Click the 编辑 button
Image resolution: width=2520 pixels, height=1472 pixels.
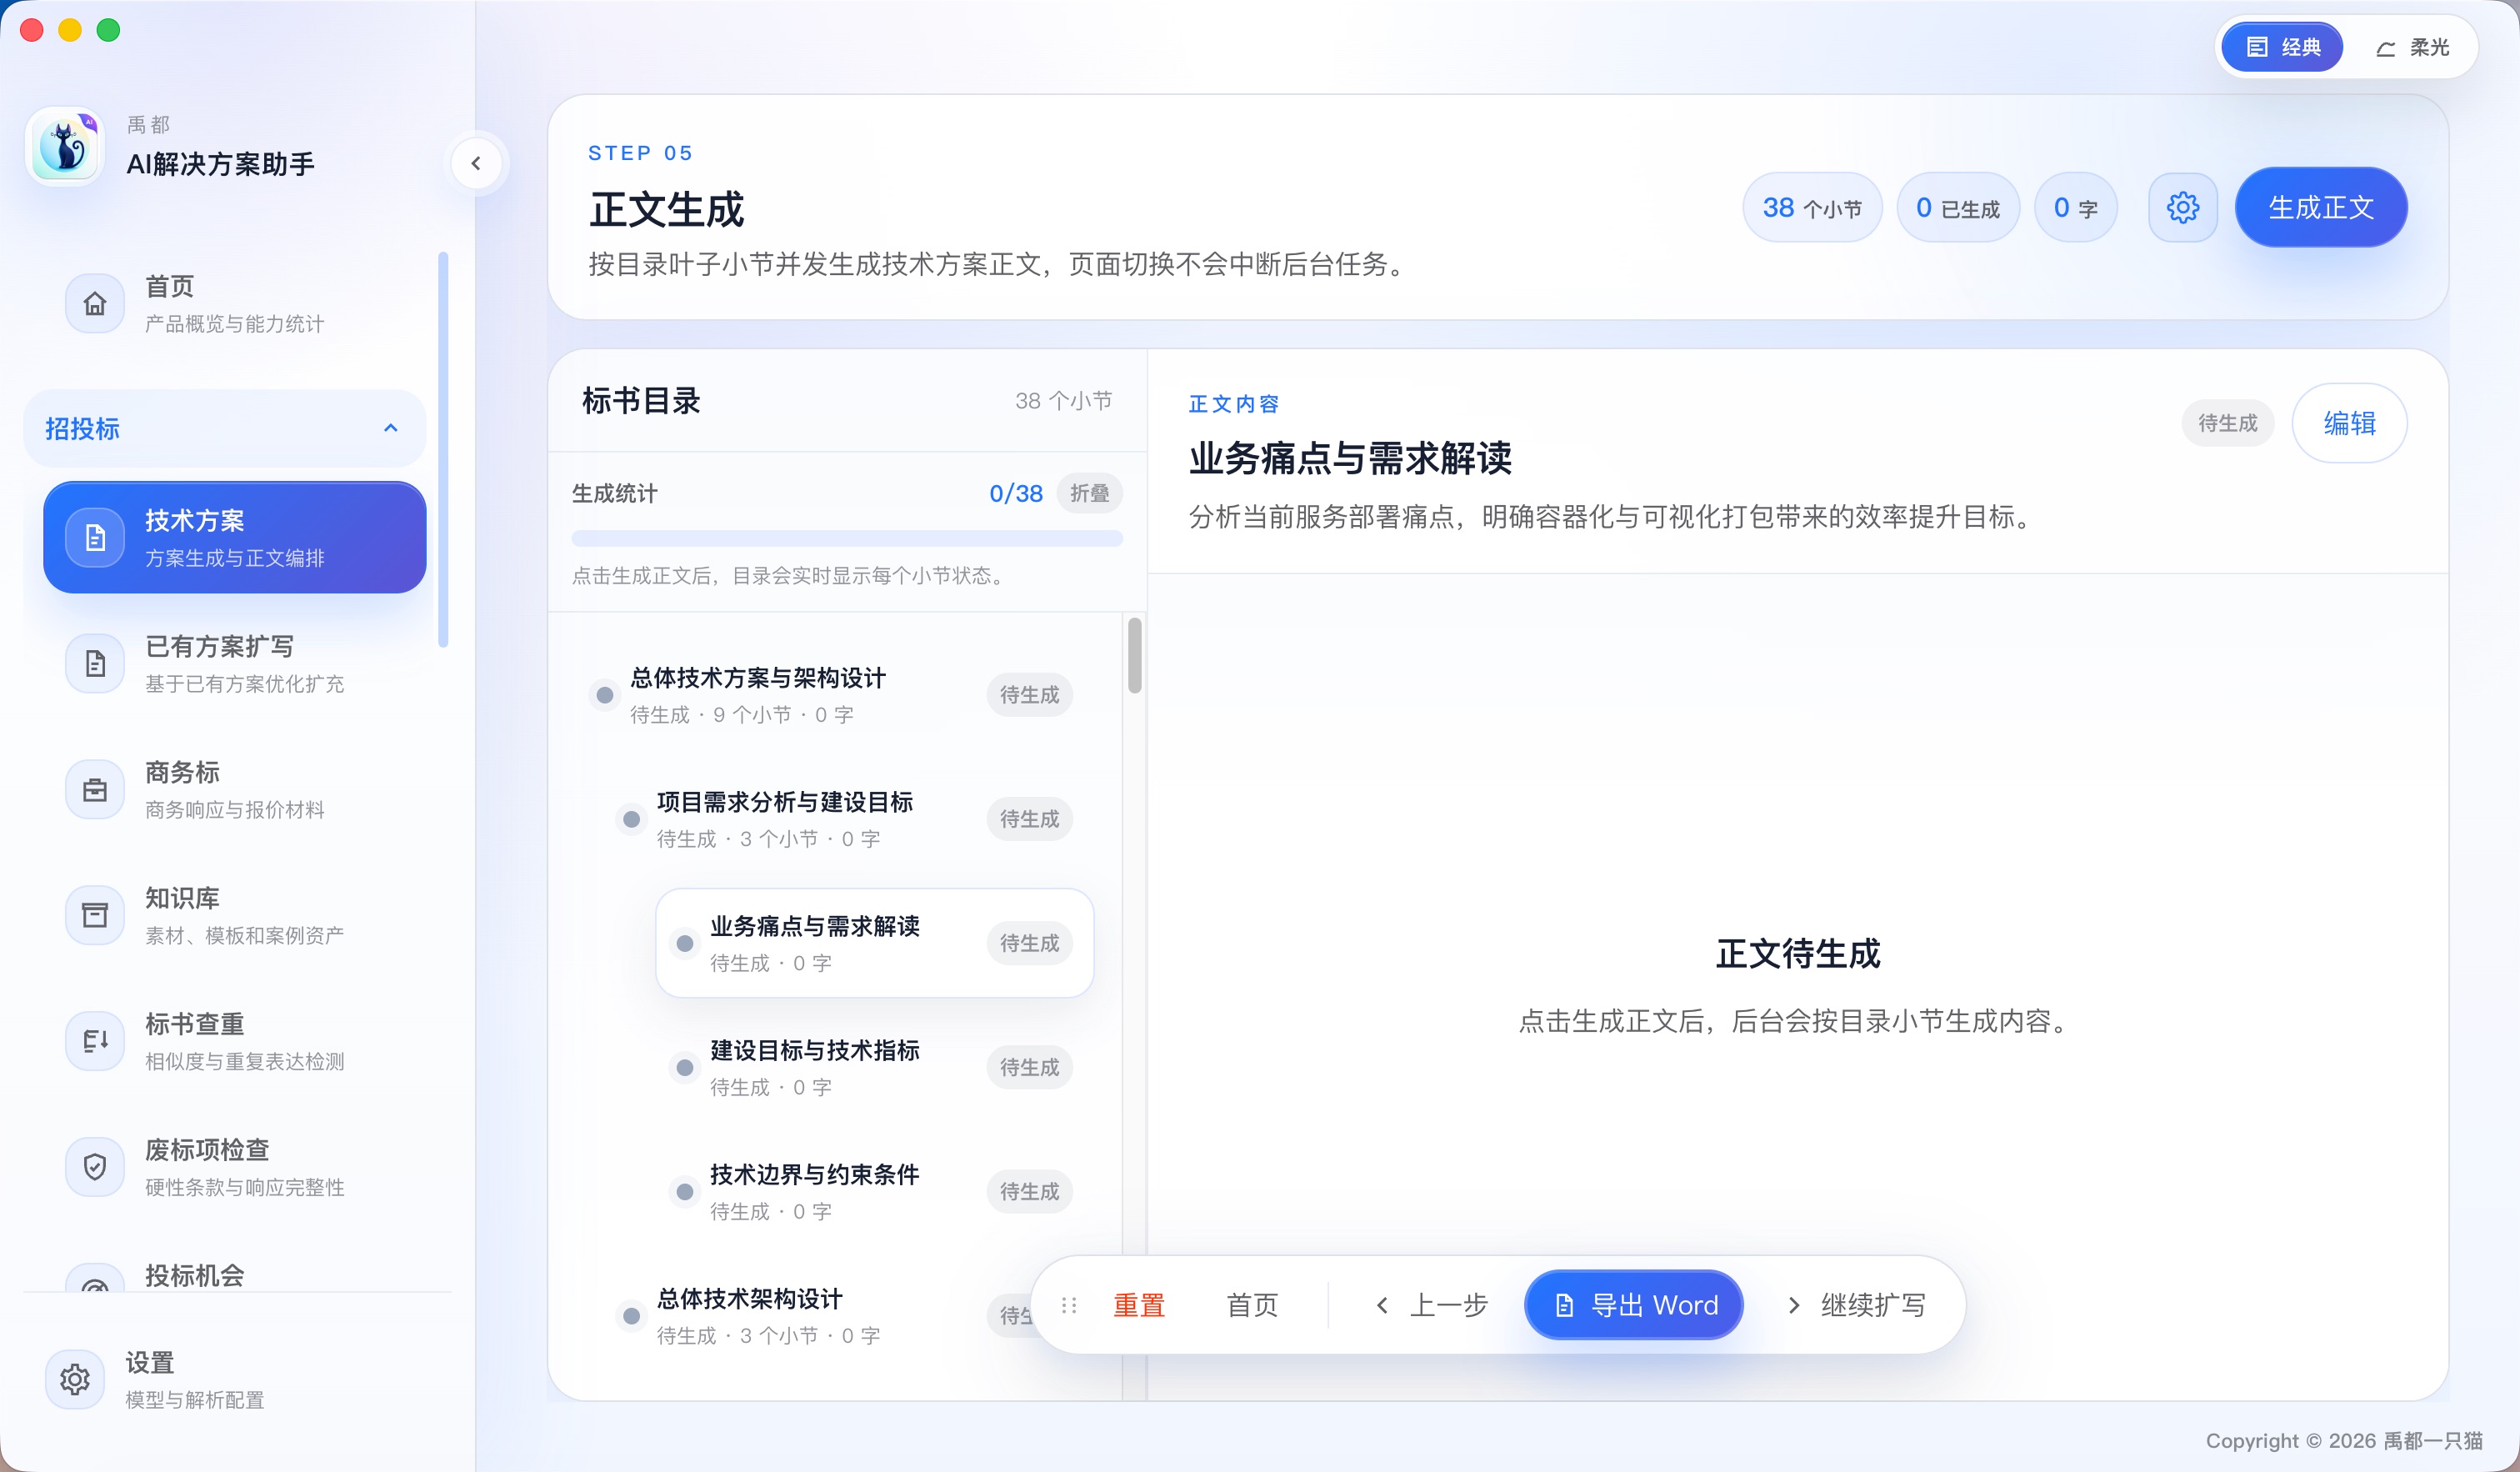tap(2349, 423)
